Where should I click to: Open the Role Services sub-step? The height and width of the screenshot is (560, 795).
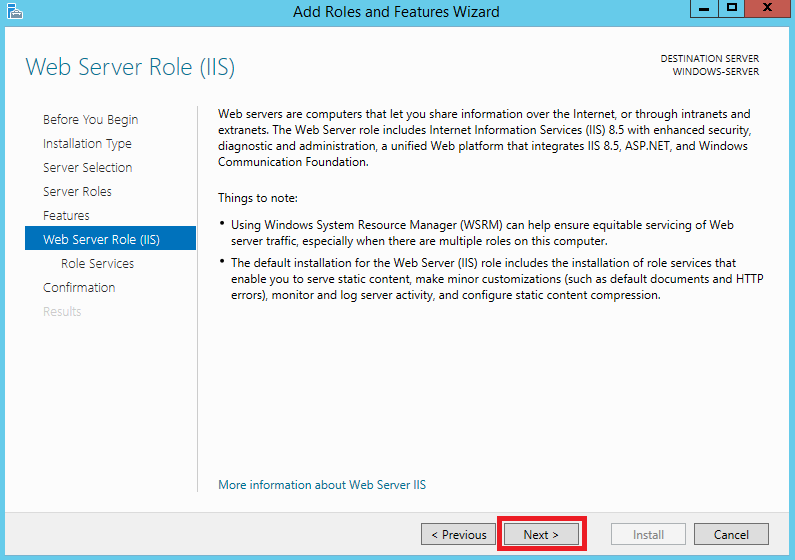[97, 264]
